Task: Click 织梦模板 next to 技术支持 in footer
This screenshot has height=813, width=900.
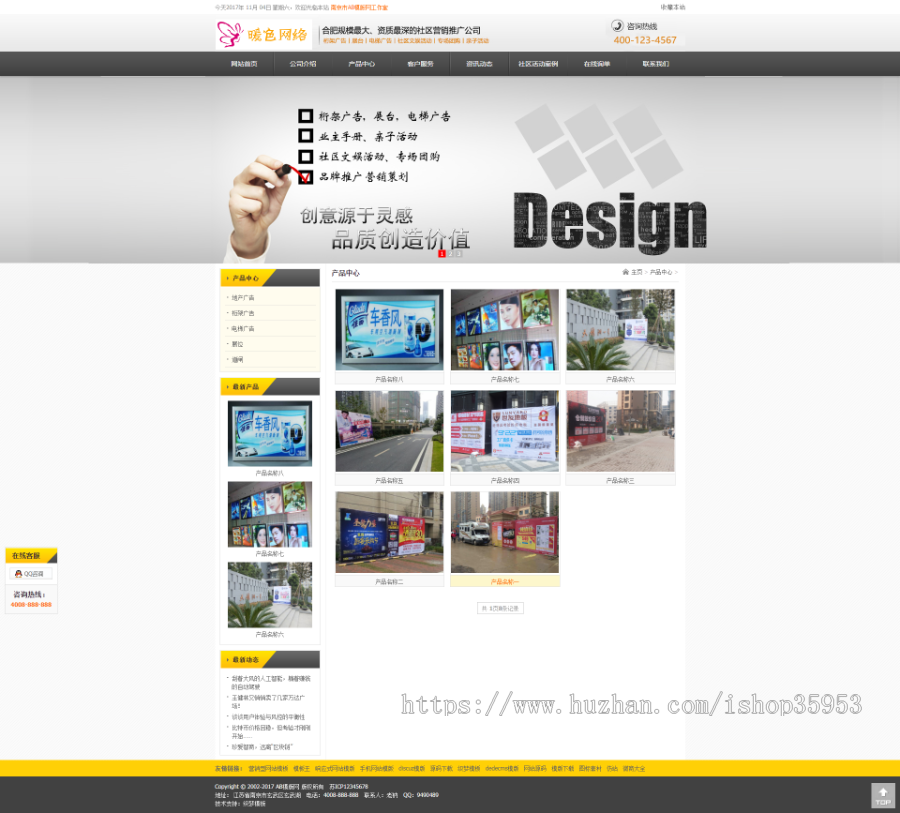Action: tap(254, 804)
